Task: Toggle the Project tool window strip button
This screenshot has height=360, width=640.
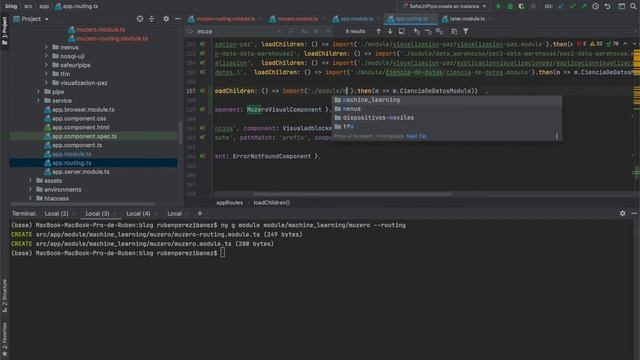Action: (x=4, y=31)
